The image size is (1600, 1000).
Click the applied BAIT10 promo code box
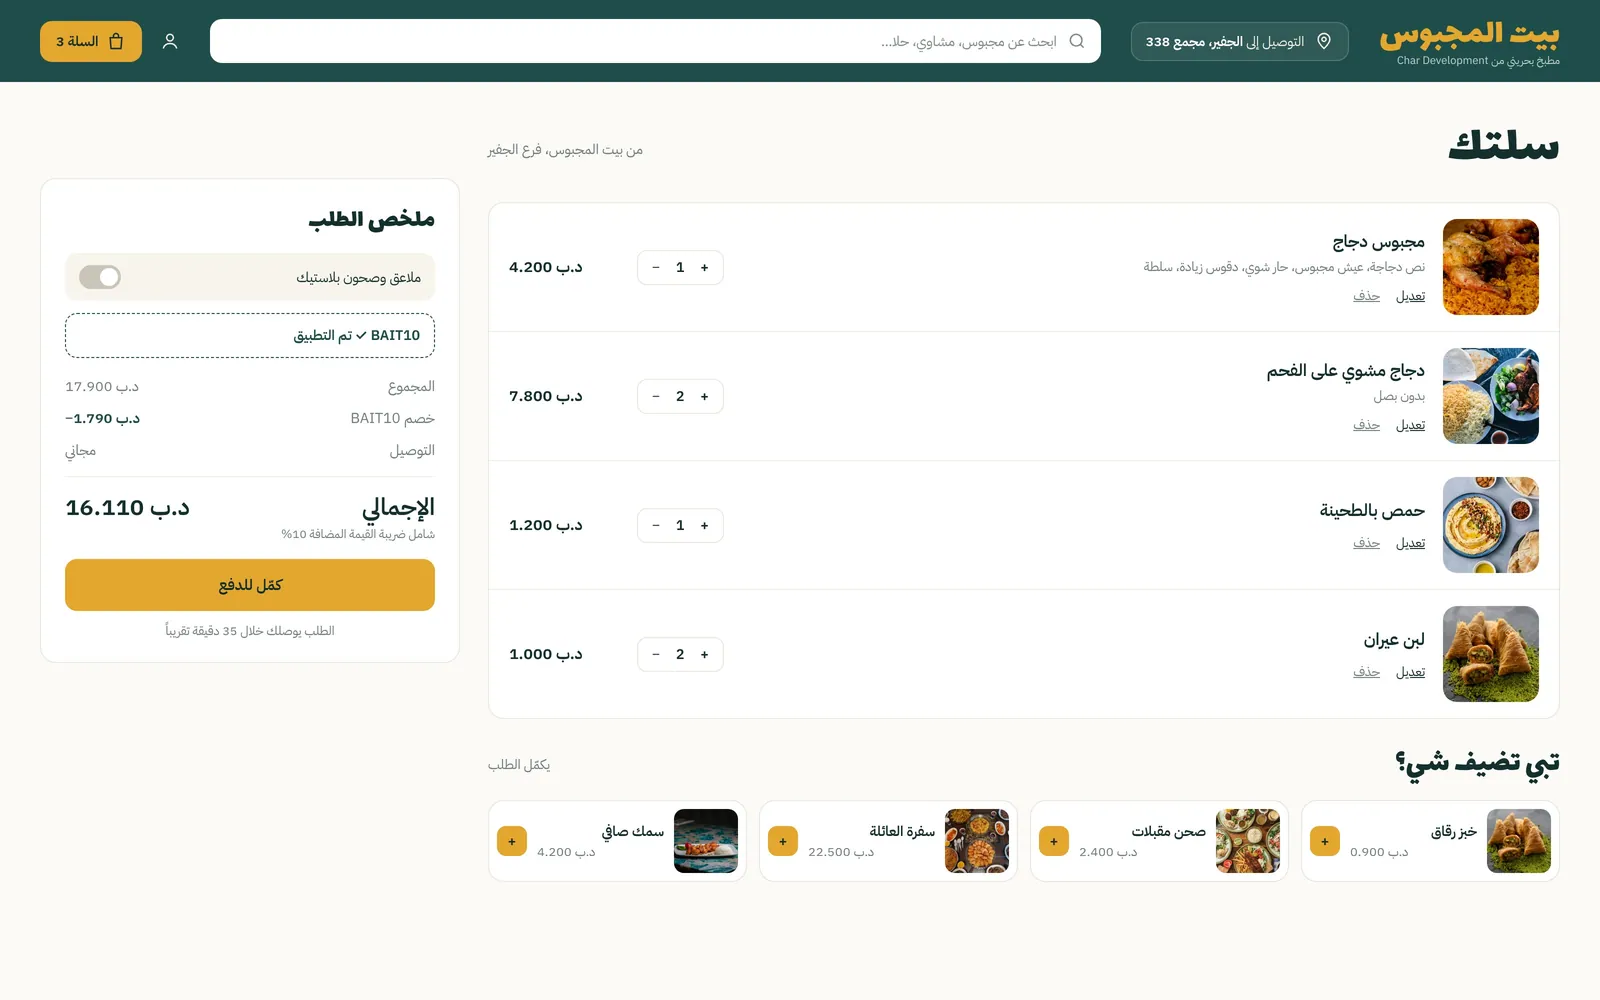(250, 336)
